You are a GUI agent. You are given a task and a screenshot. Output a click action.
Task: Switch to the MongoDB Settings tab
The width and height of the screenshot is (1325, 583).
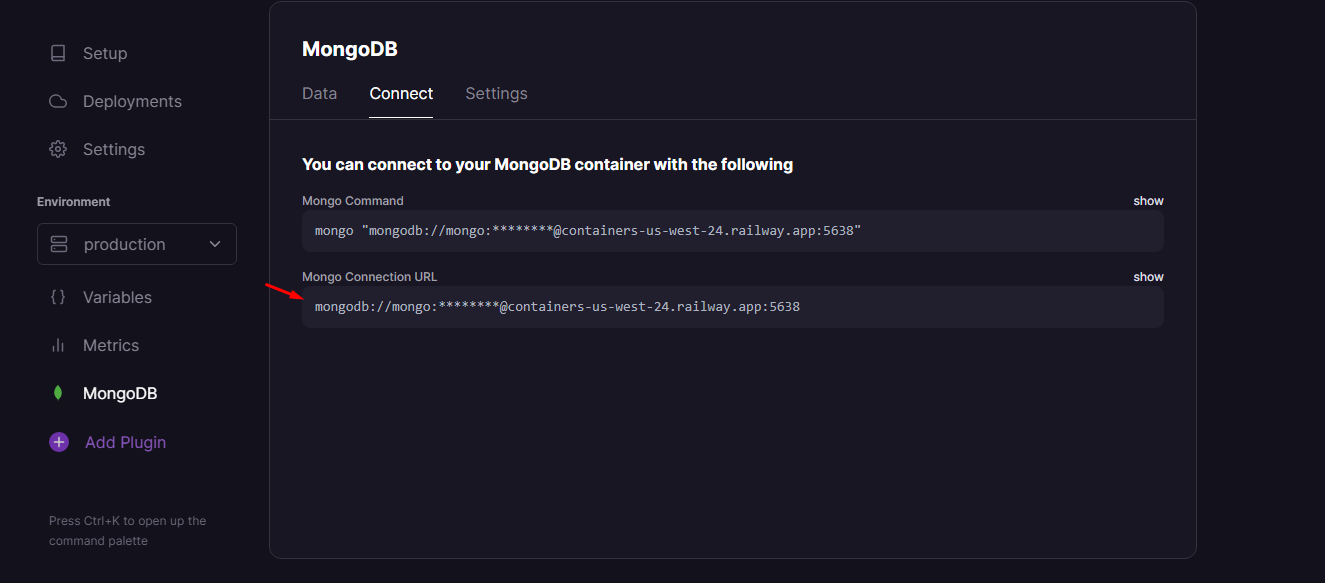point(496,93)
